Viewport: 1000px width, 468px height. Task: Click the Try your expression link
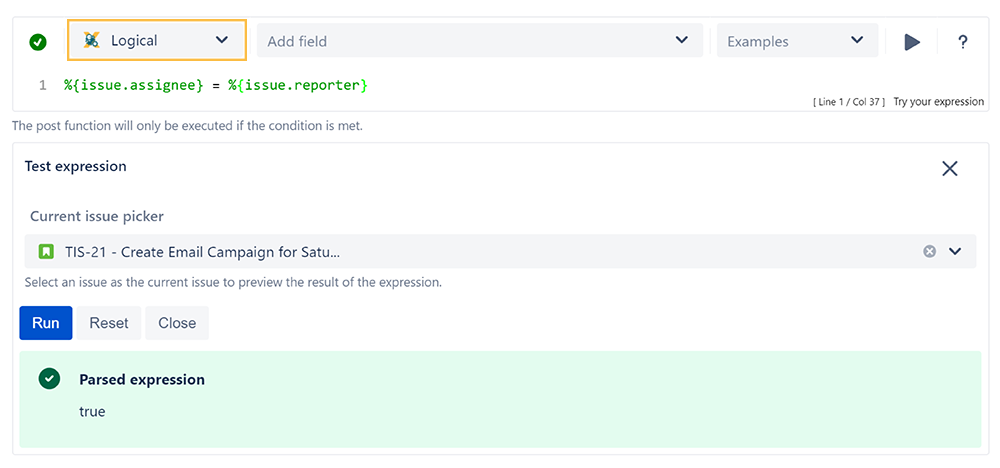pyautogui.click(x=938, y=101)
